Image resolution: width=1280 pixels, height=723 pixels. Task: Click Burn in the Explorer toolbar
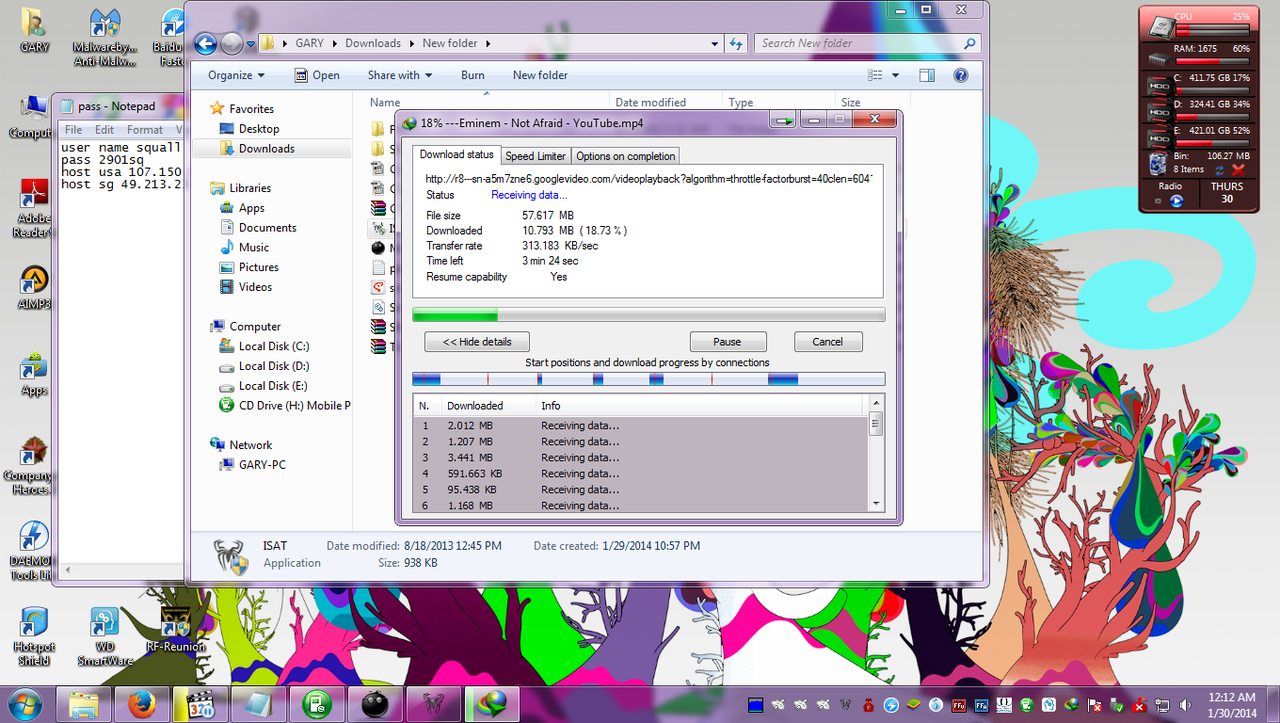(x=473, y=75)
